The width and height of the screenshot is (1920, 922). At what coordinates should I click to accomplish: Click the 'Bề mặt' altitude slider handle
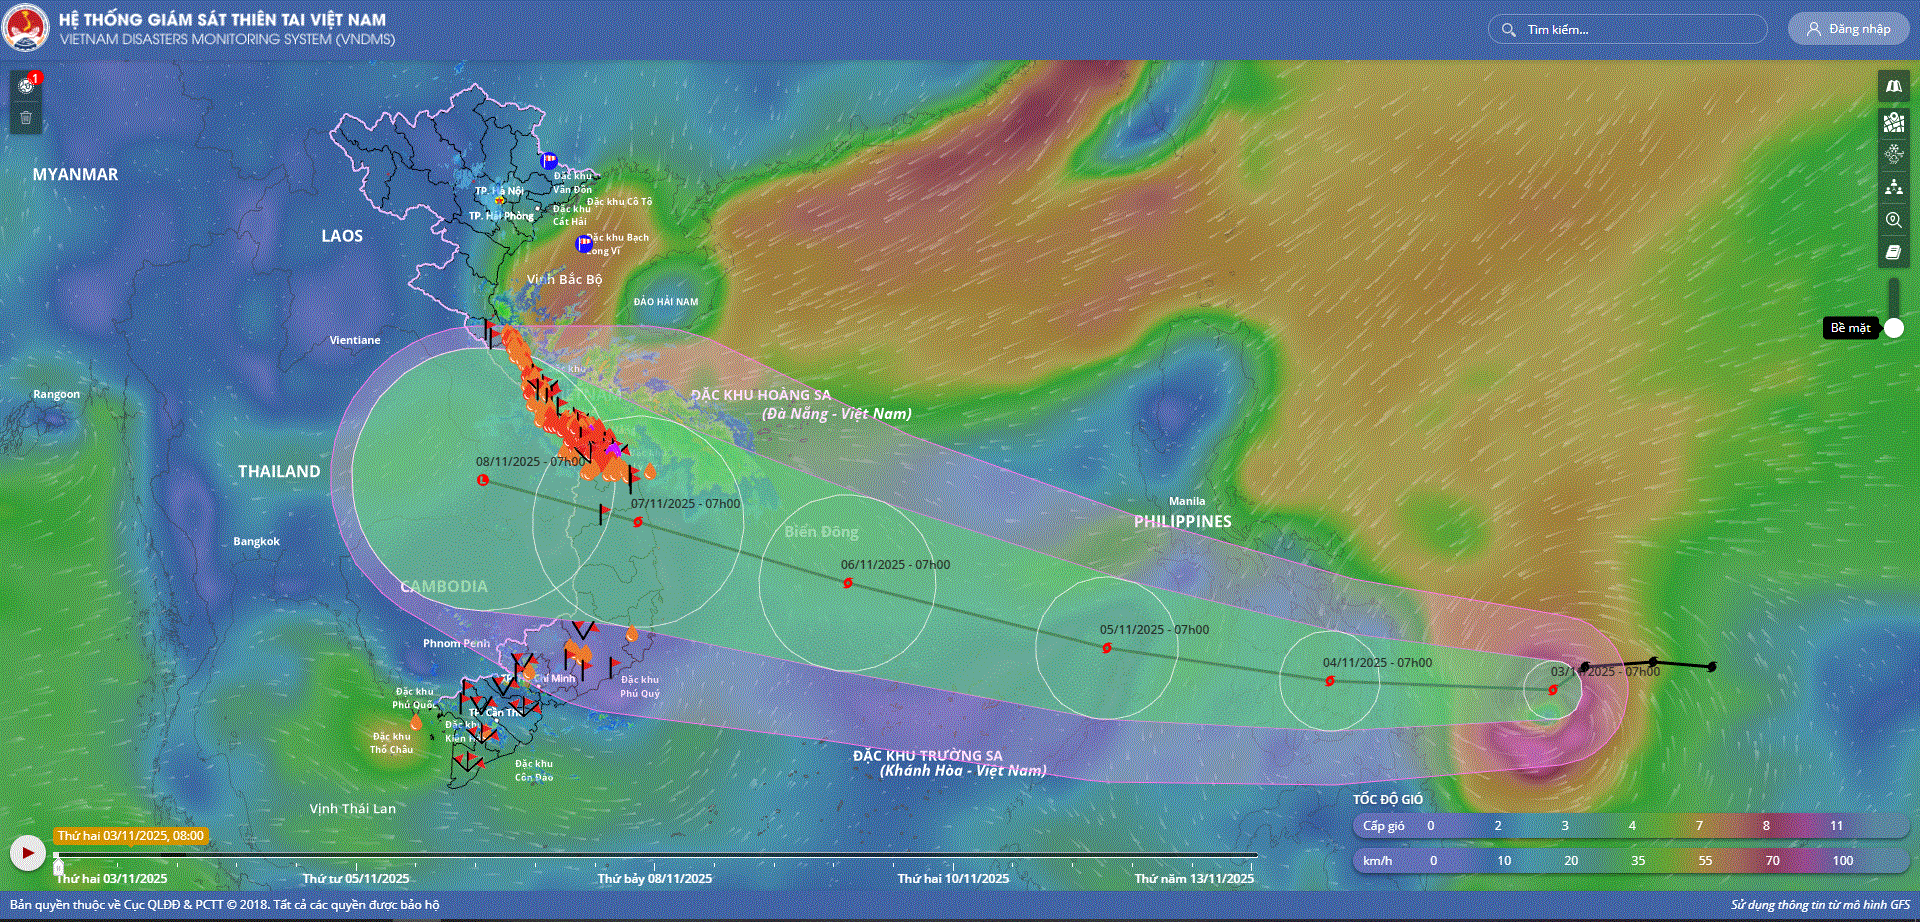(1893, 328)
